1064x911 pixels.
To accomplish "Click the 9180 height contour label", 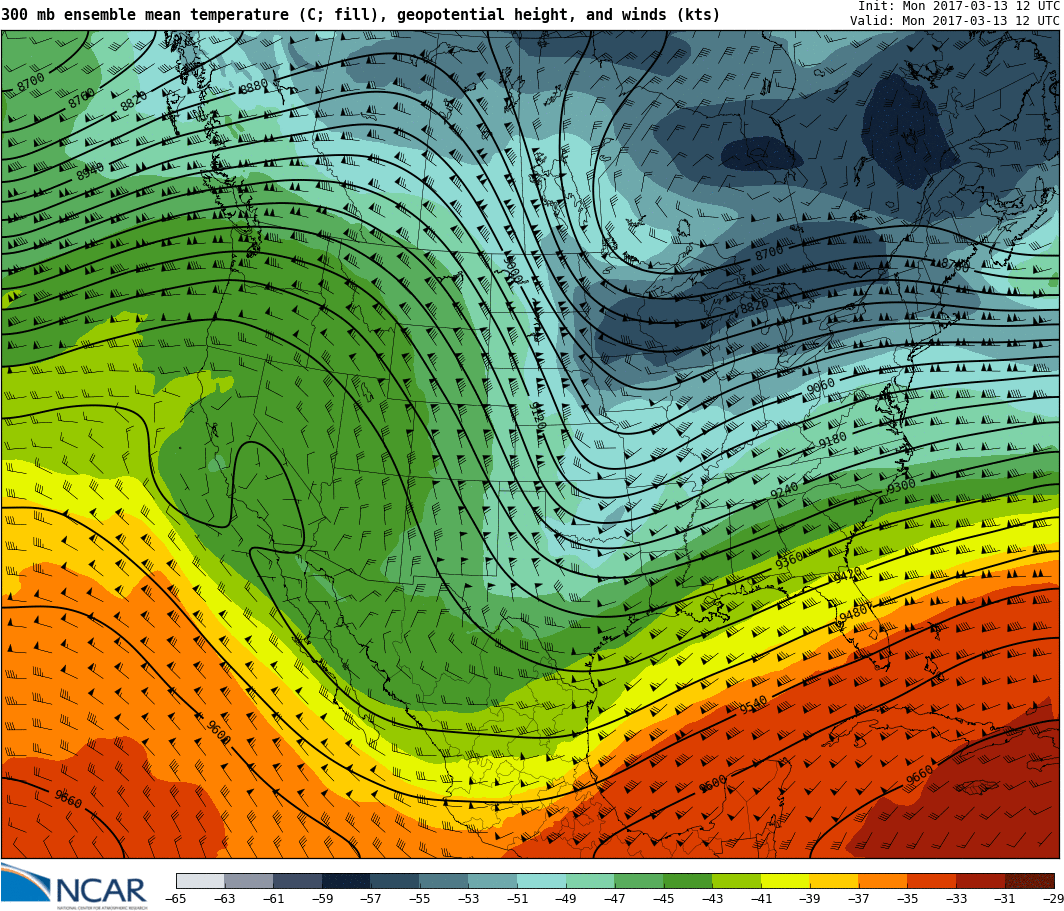I will tap(832, 440).
